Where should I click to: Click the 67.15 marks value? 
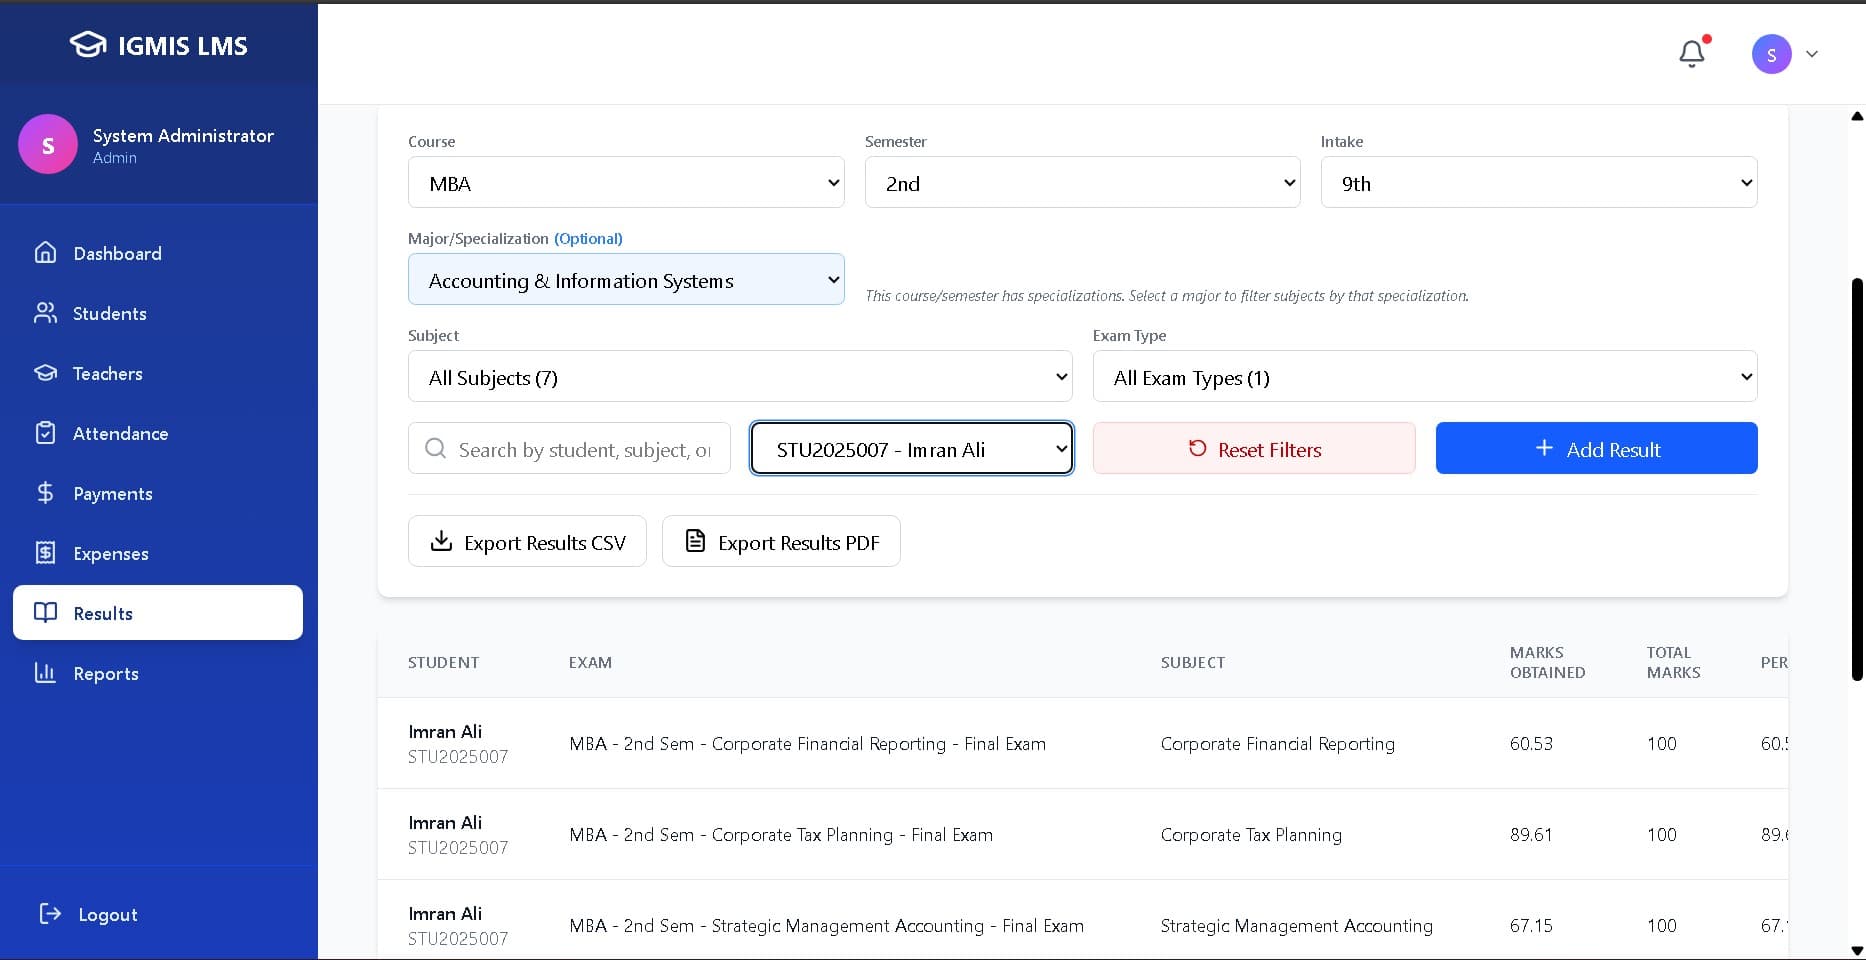point(1531,925)
